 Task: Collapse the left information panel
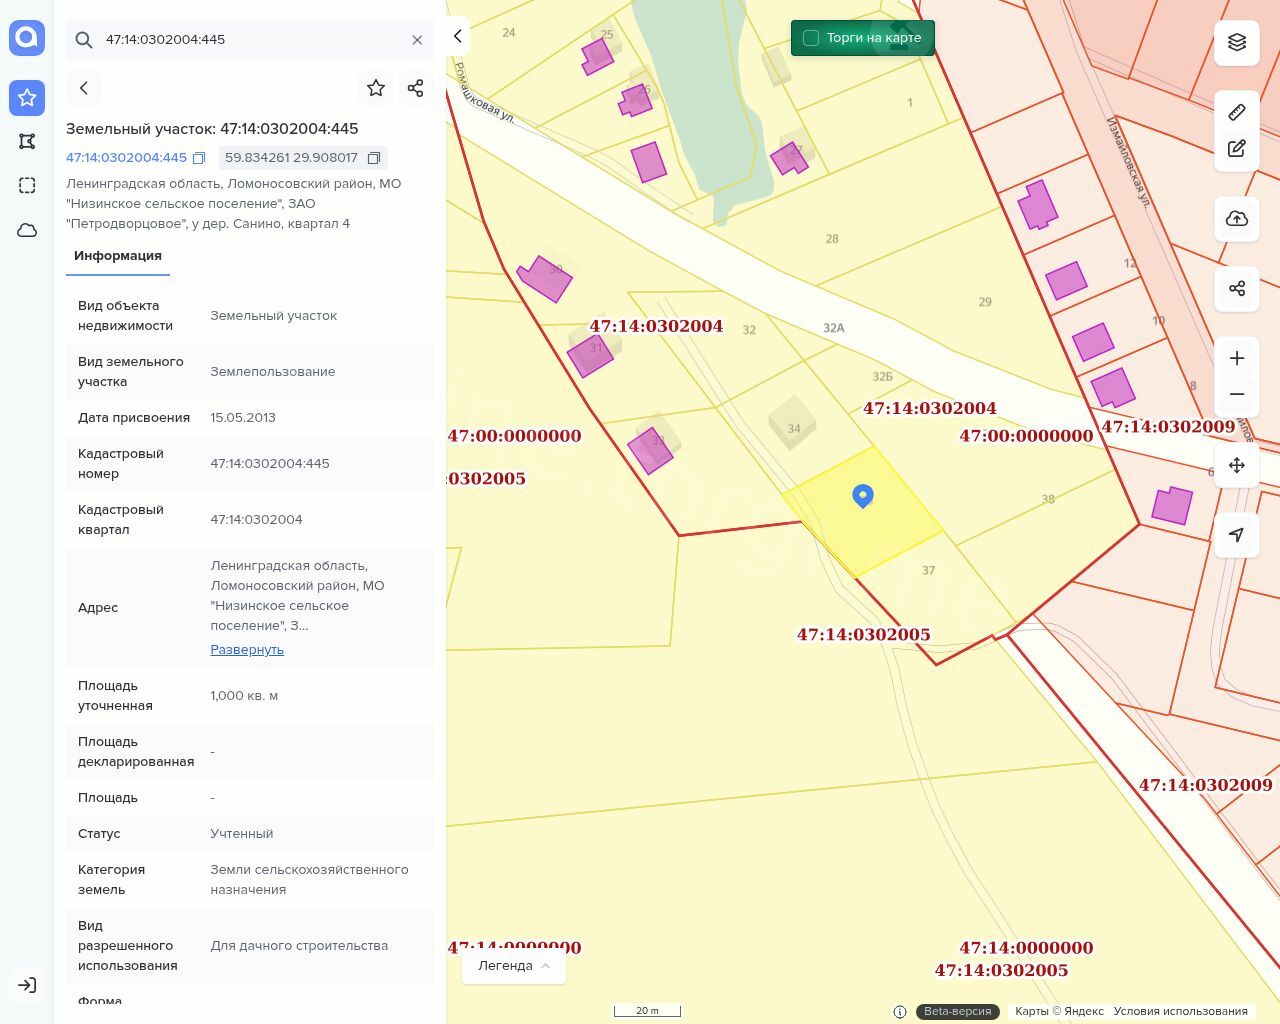point(457,36)
